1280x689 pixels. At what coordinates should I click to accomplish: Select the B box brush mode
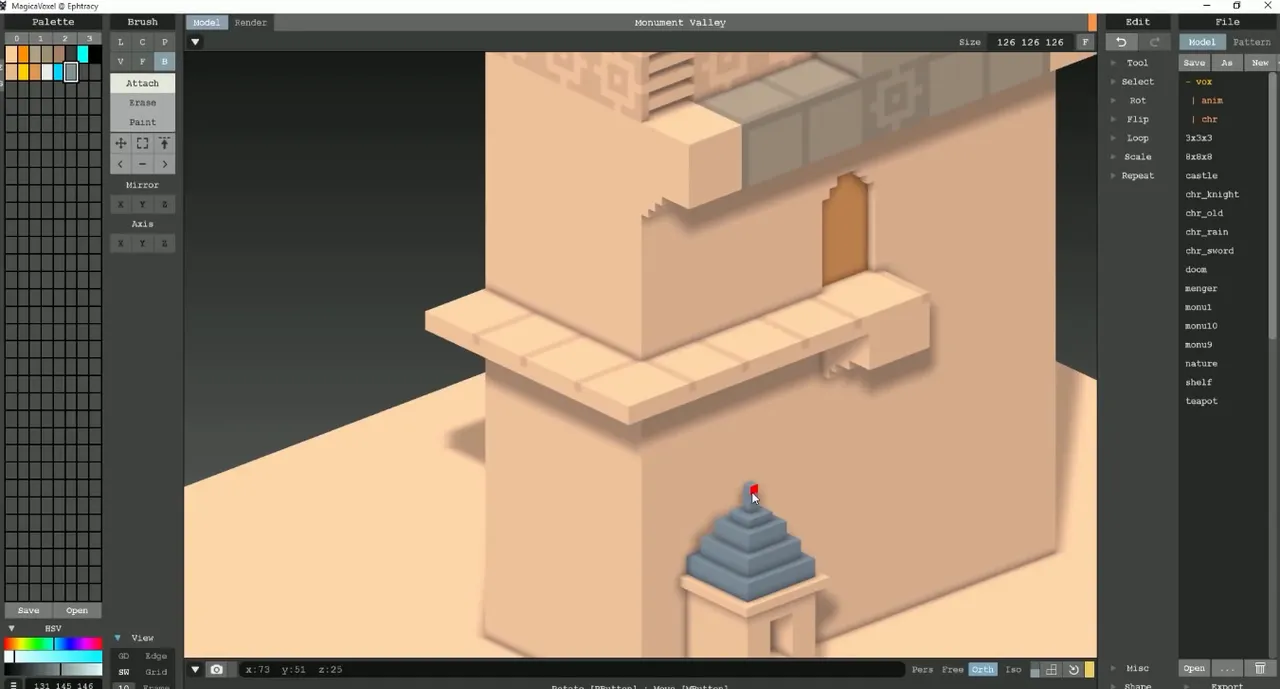(164, 62)
